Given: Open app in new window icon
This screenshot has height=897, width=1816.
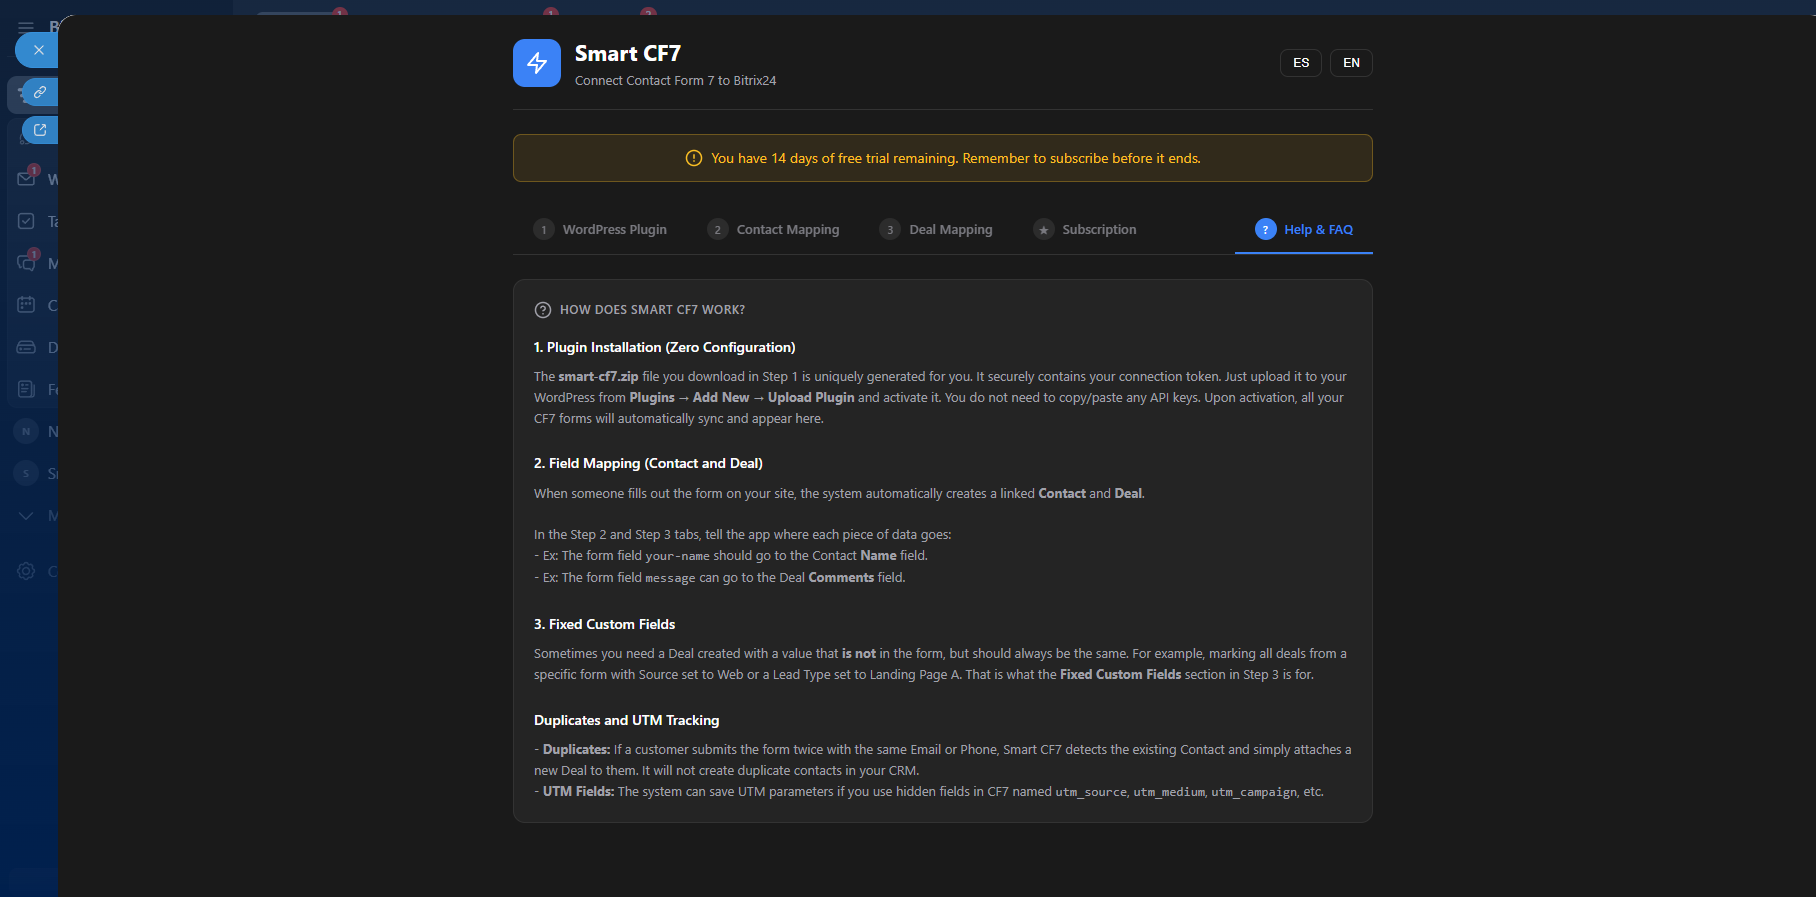Looking at the screenshot, I should point(40,130).
